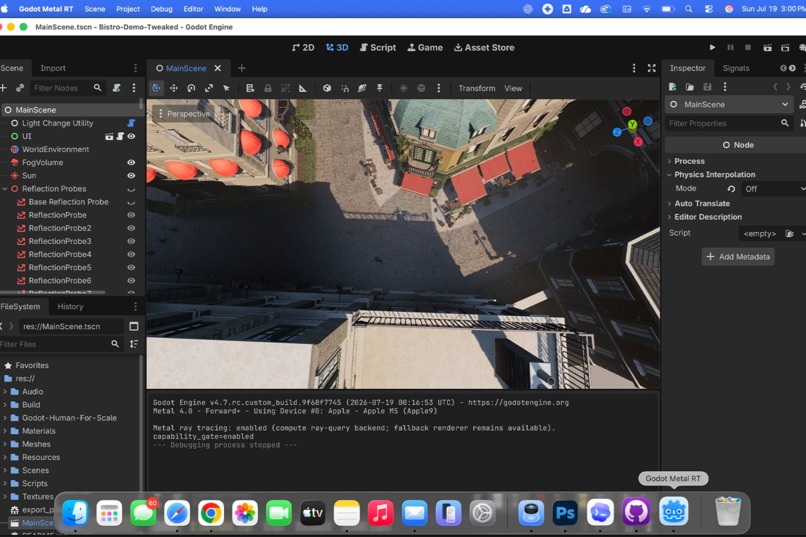Toggle visibility of ReflectionProbe6
The height and width of the screenshot is (537, 806).
[131, 281]
